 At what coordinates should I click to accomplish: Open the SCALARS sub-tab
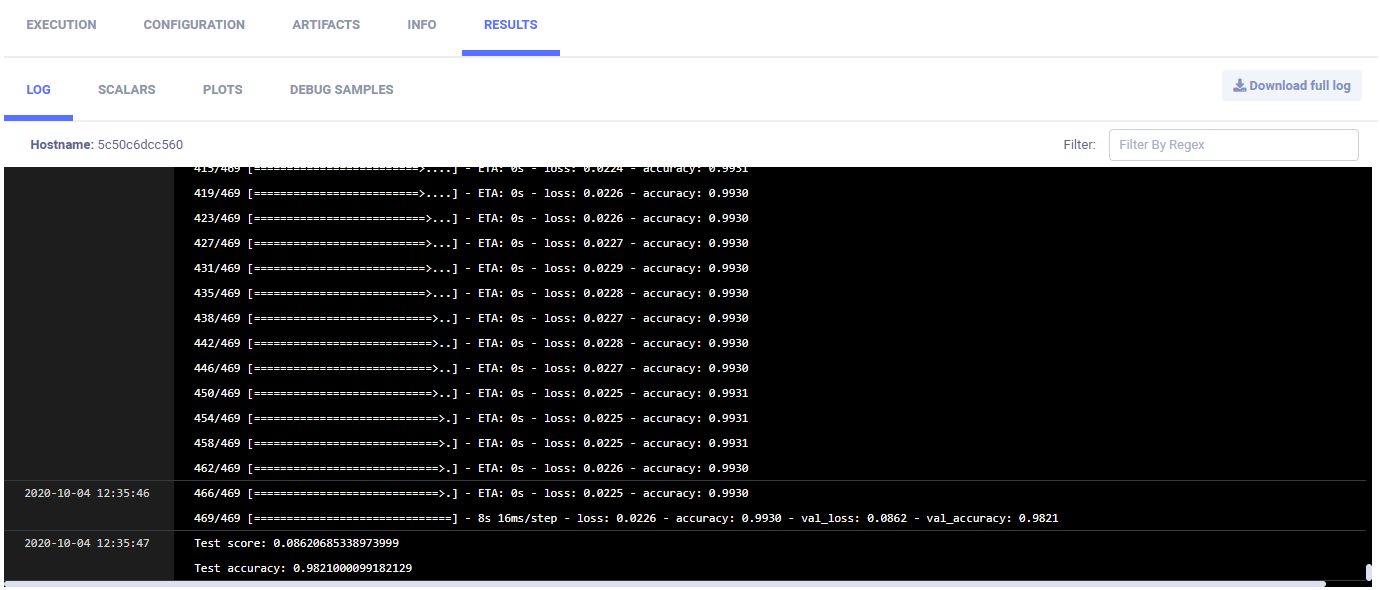126,90
